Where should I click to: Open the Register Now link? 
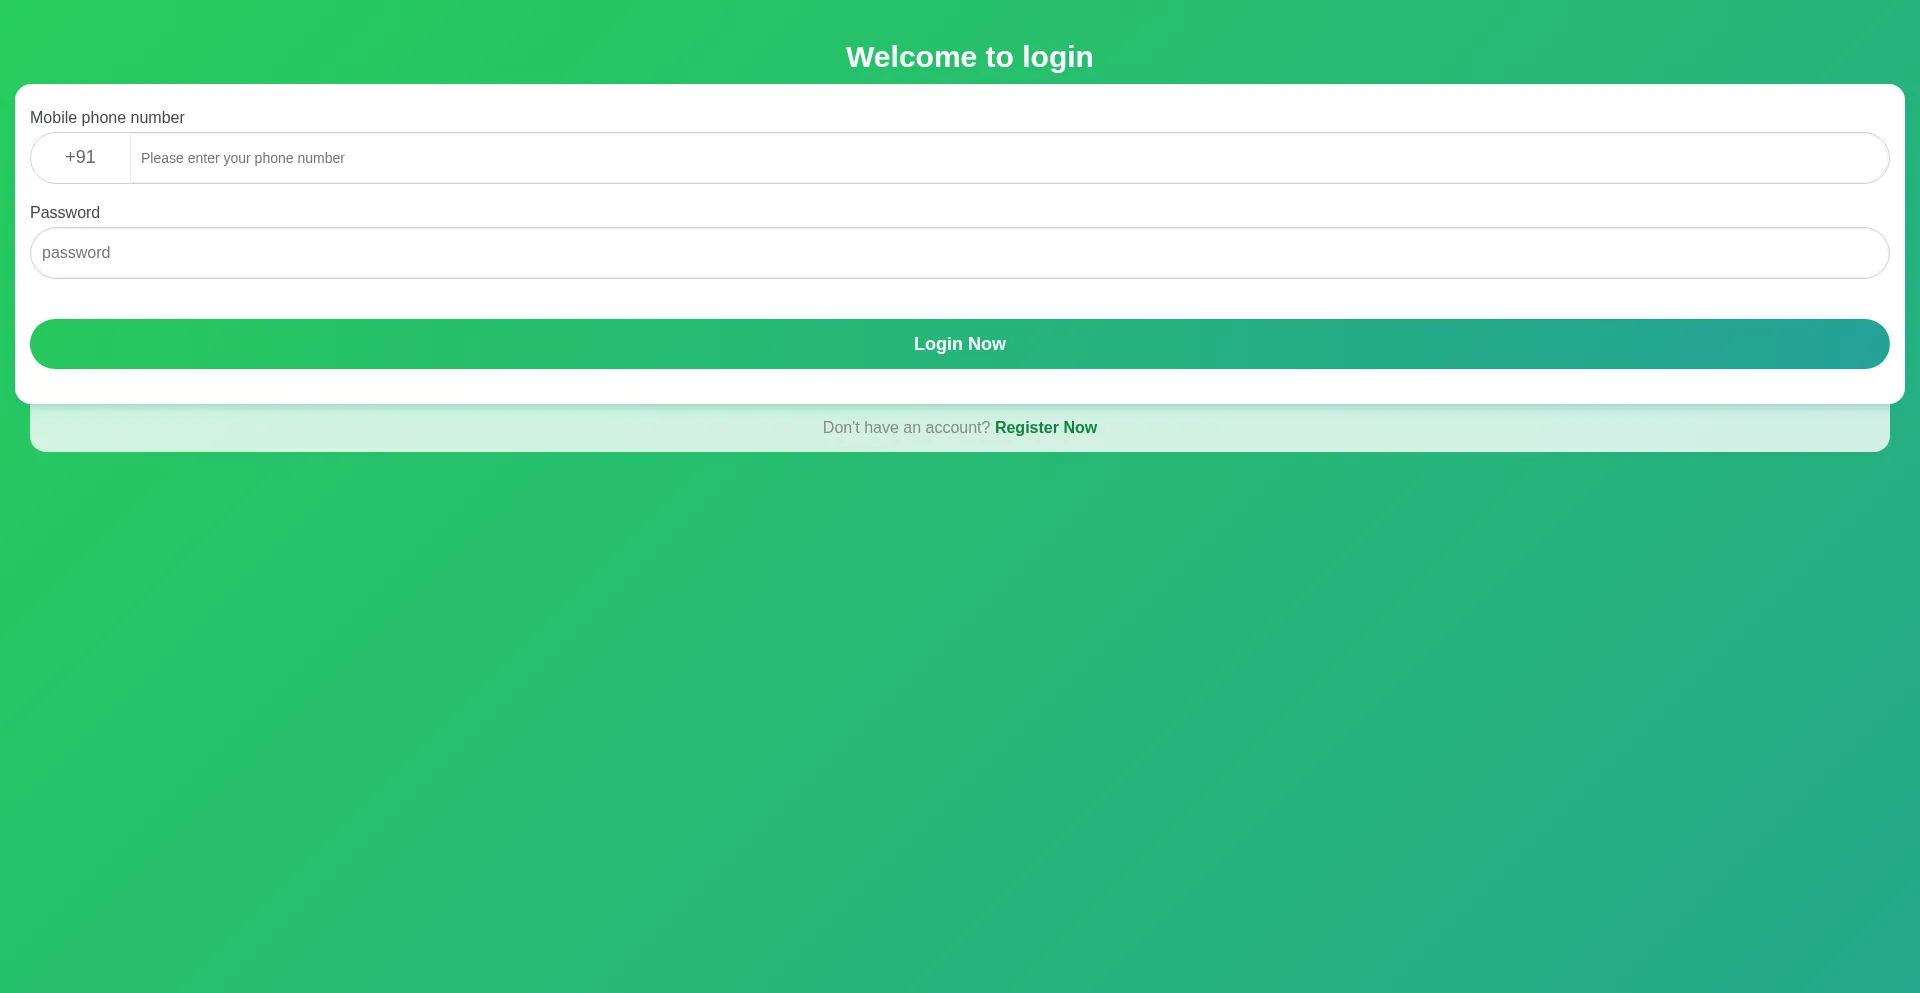(1046, 428)
